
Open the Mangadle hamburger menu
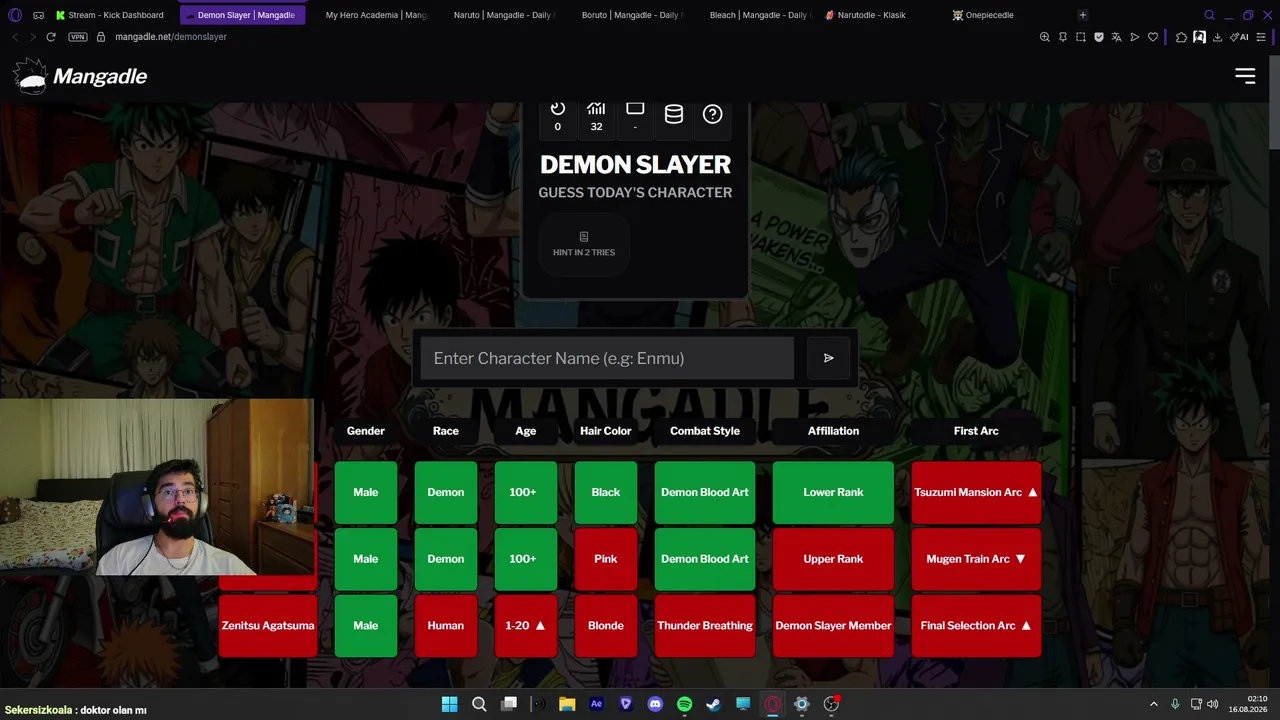click(1245, 76)
